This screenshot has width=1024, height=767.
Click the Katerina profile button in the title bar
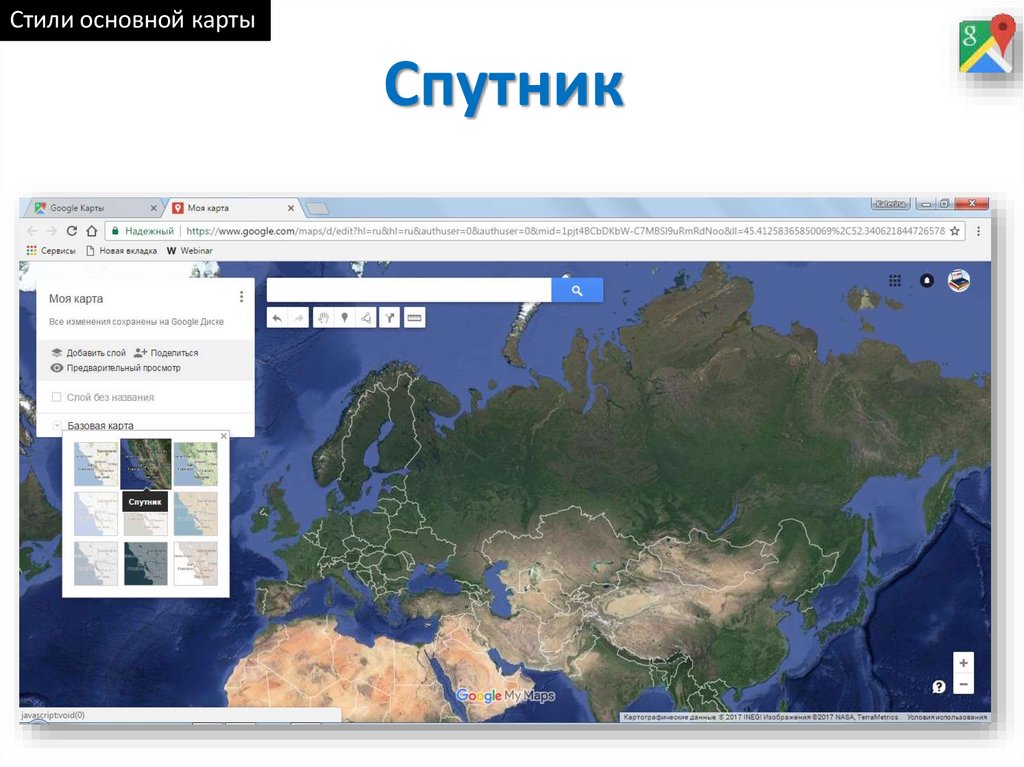click(x=889, y=204)
